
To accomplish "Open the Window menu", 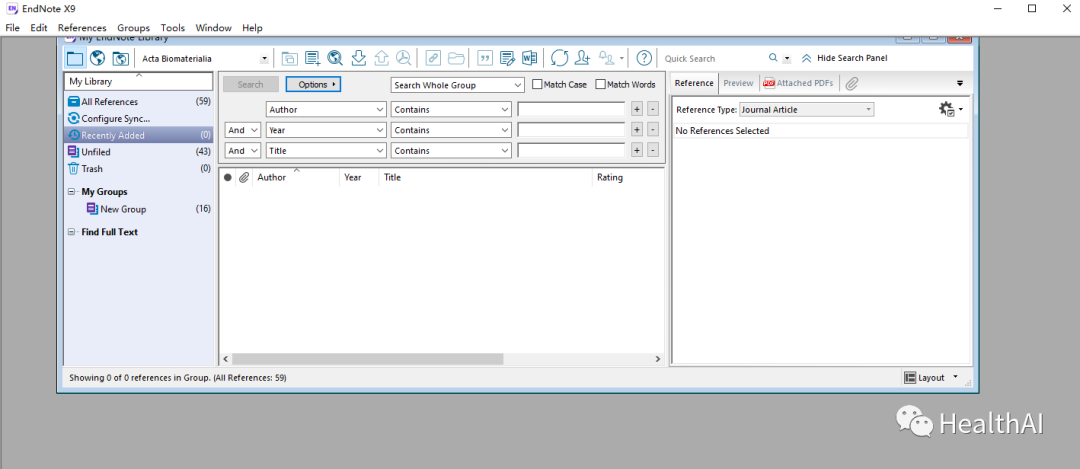I will (214, 28).
